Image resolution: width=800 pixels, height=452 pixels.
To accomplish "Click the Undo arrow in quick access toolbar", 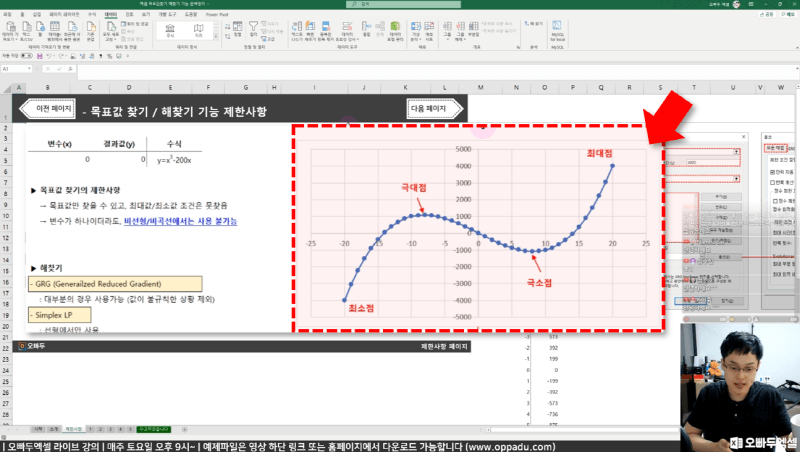I will (x=49, y=56).
